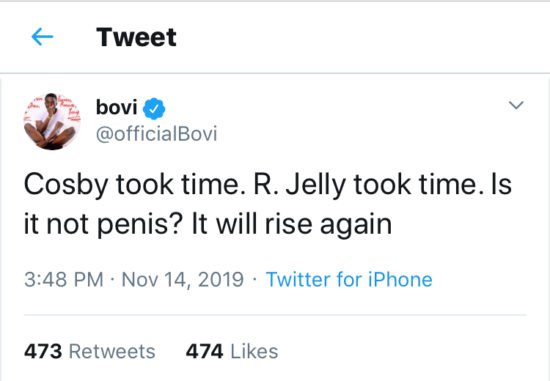Open the @officialBovi handle

[x=156, y=134]
